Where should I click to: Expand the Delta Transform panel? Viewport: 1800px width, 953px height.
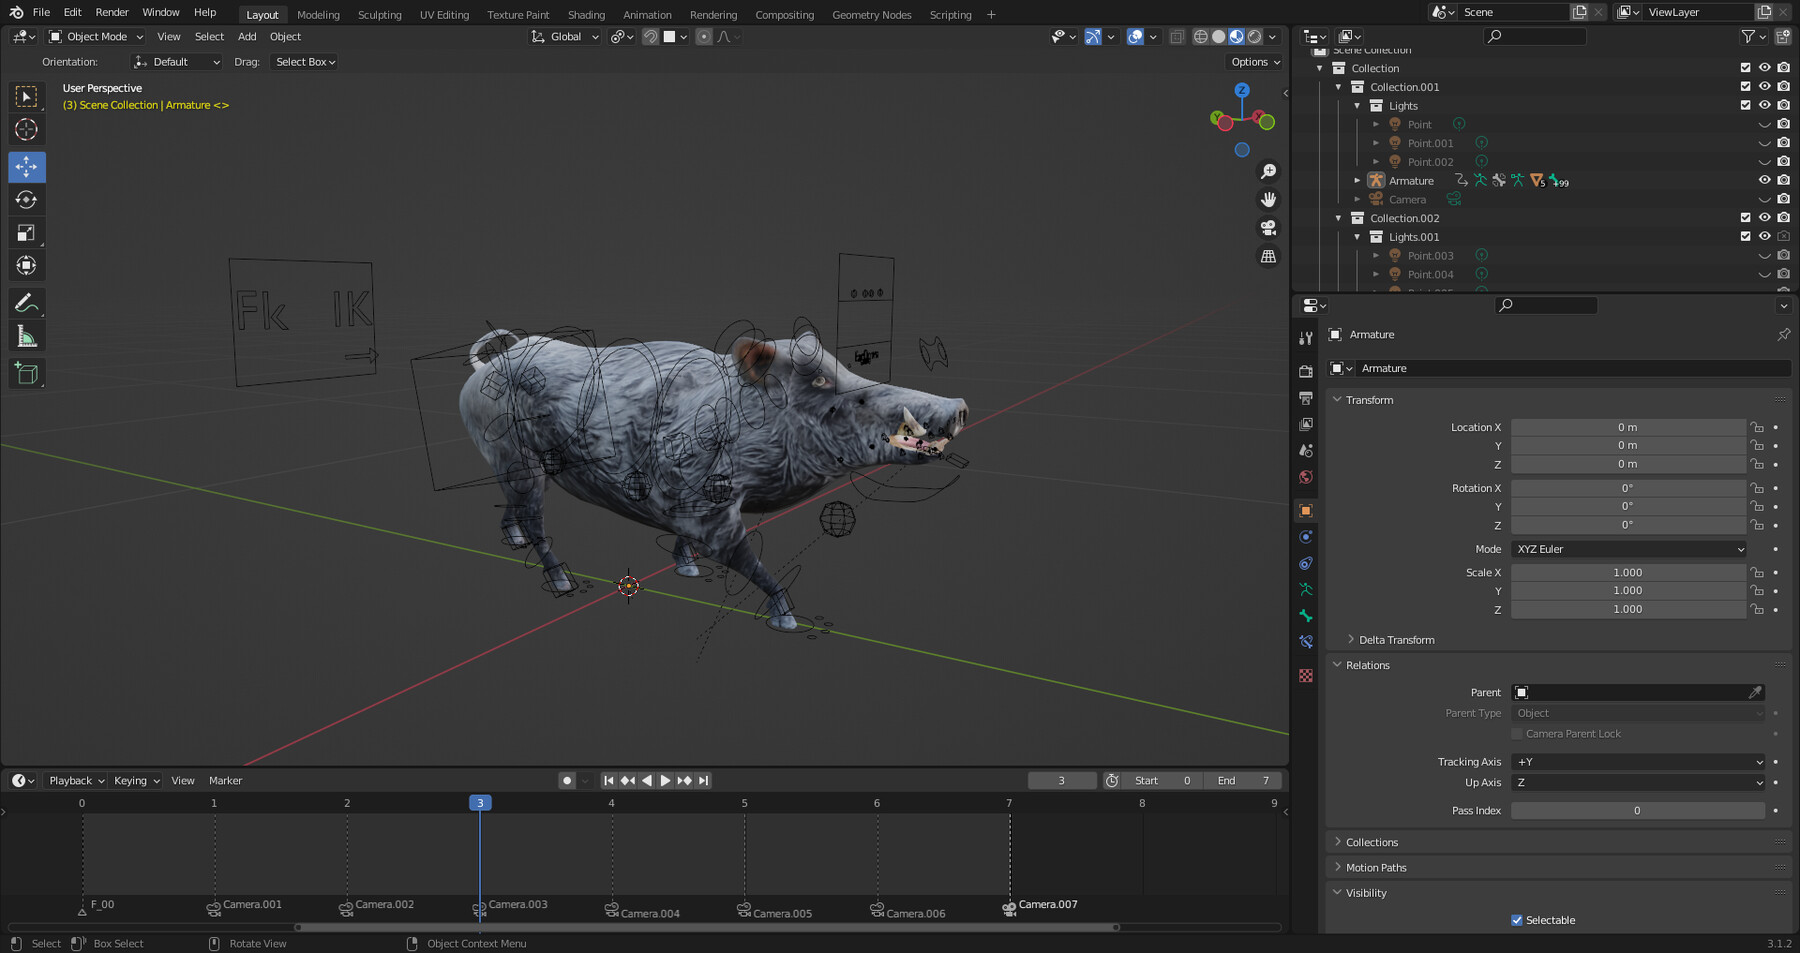[x=1396, y=639]
